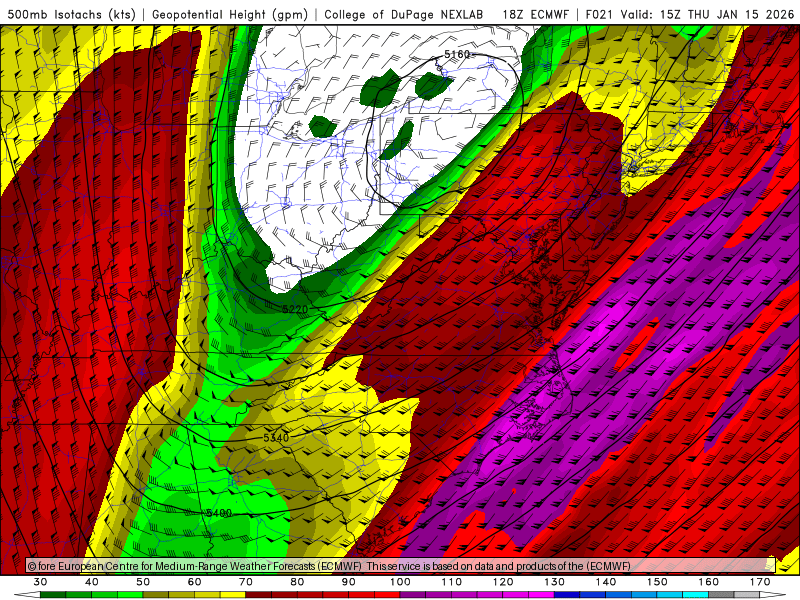Screen dimensions: 800x600
Task: Click the 130 value on the color scale
Action: click(555, 582)
